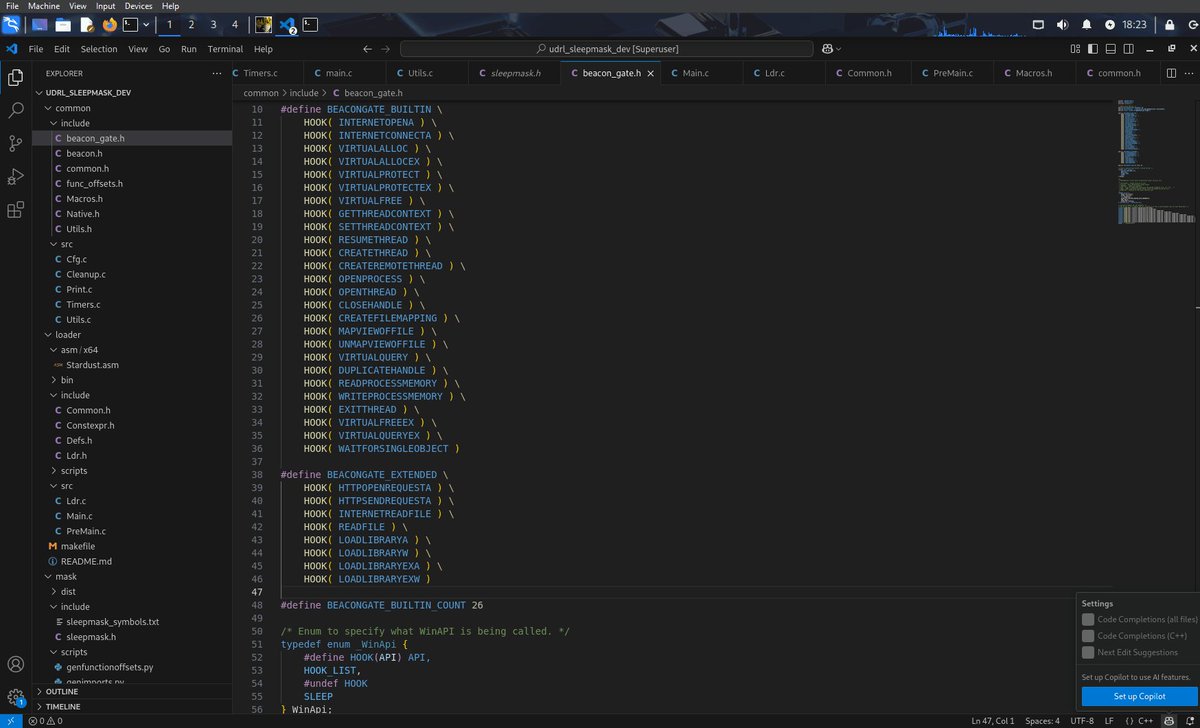Click the editor minimap
This screenshot has width=1200, height=728.
pos(1156,160)
